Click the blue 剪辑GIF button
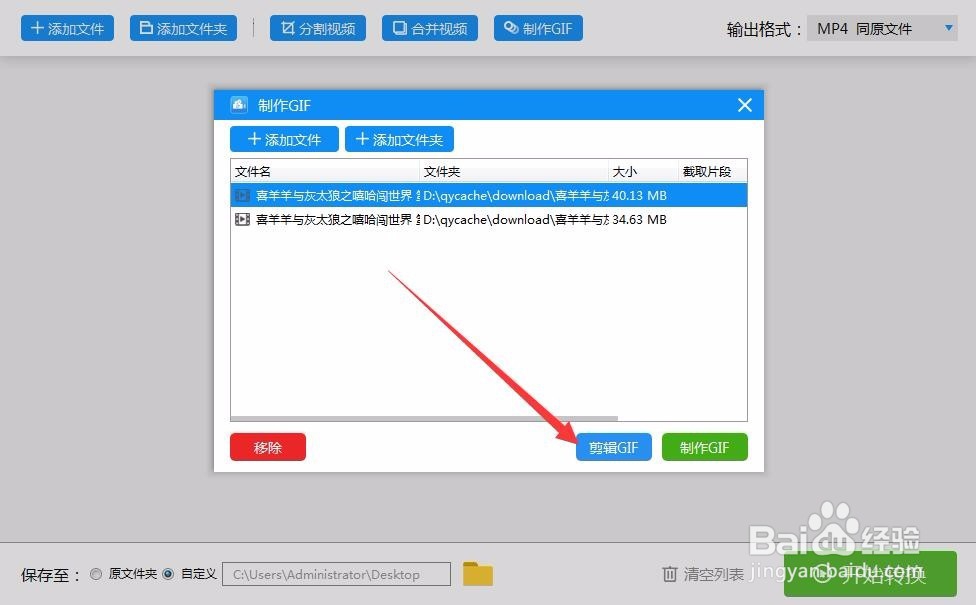Viewport: 976px width, 605px height. click(x=614, y=448)
